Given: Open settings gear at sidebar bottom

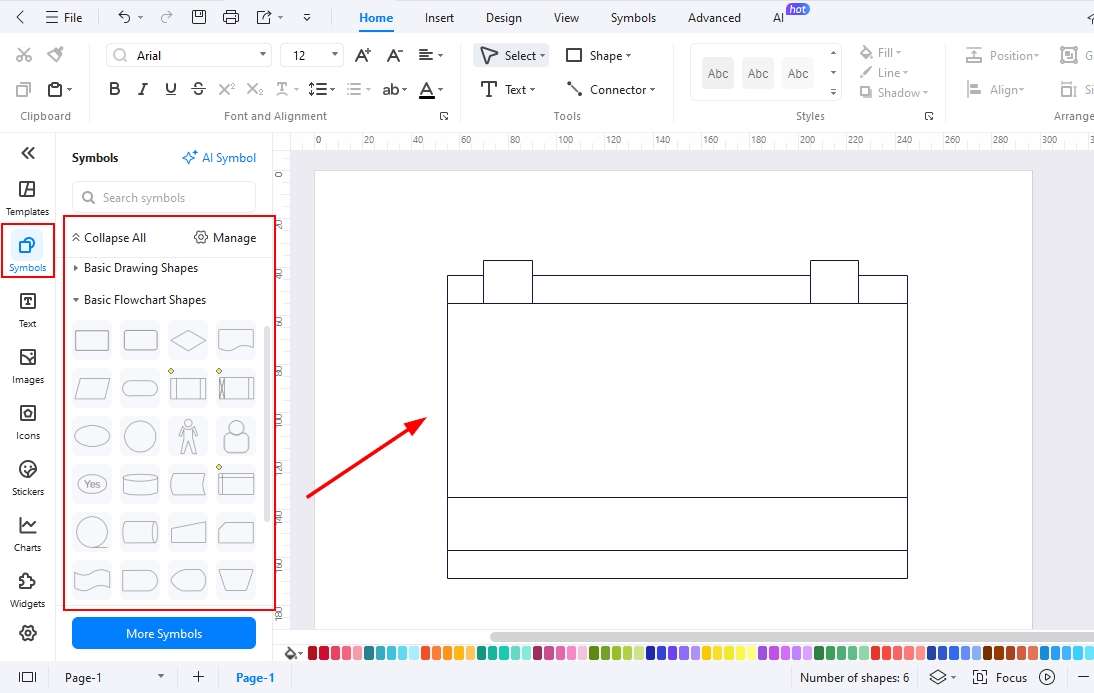Looking at the screenshot, I should pos(27,633).
